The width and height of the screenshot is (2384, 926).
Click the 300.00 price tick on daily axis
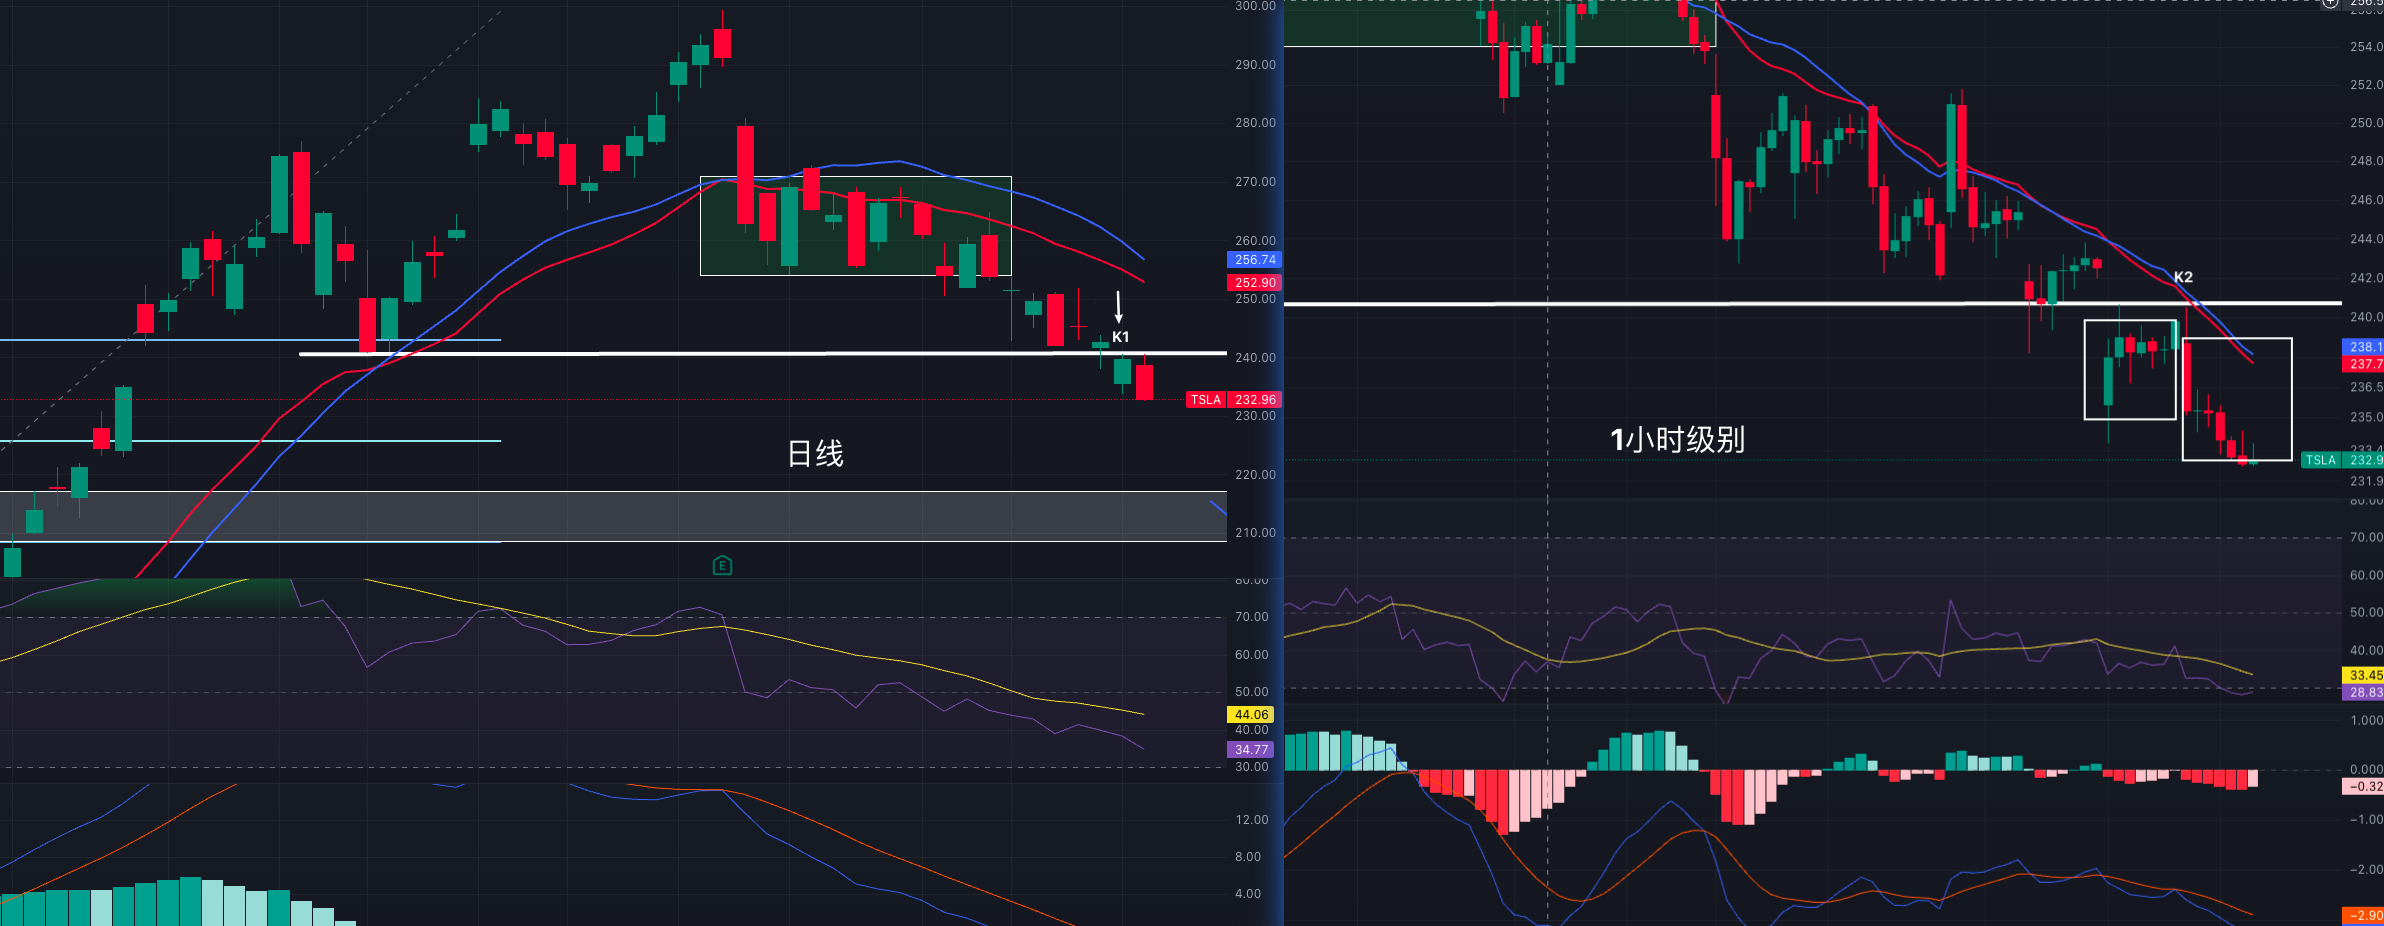coord(1255,6)
